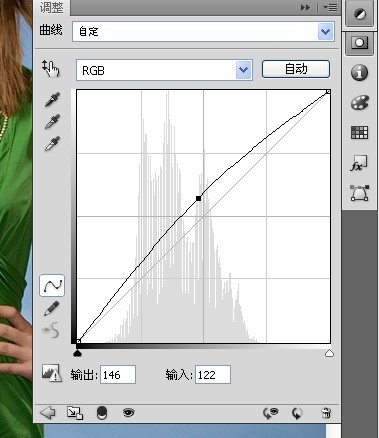Switch to the 调整 panel tab

point(52,7)
